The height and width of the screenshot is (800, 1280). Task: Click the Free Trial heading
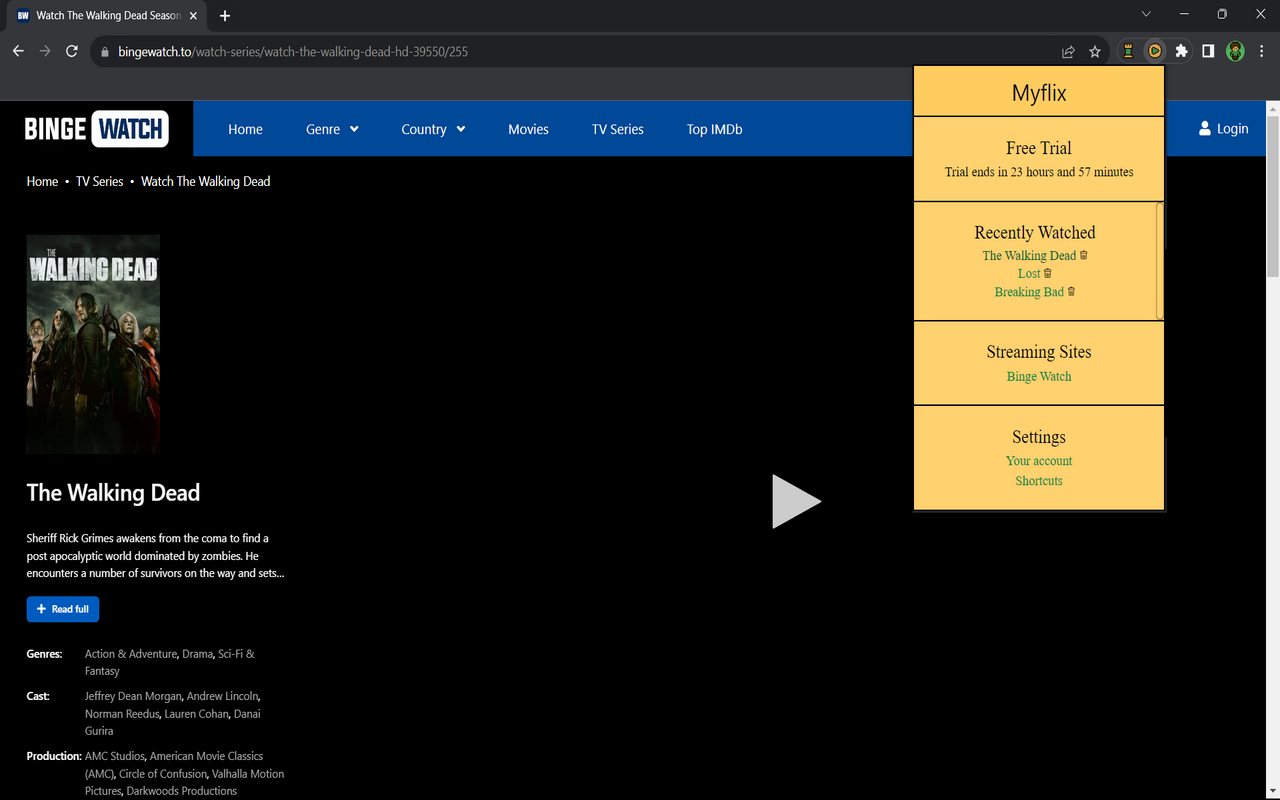coord(1039,148)
